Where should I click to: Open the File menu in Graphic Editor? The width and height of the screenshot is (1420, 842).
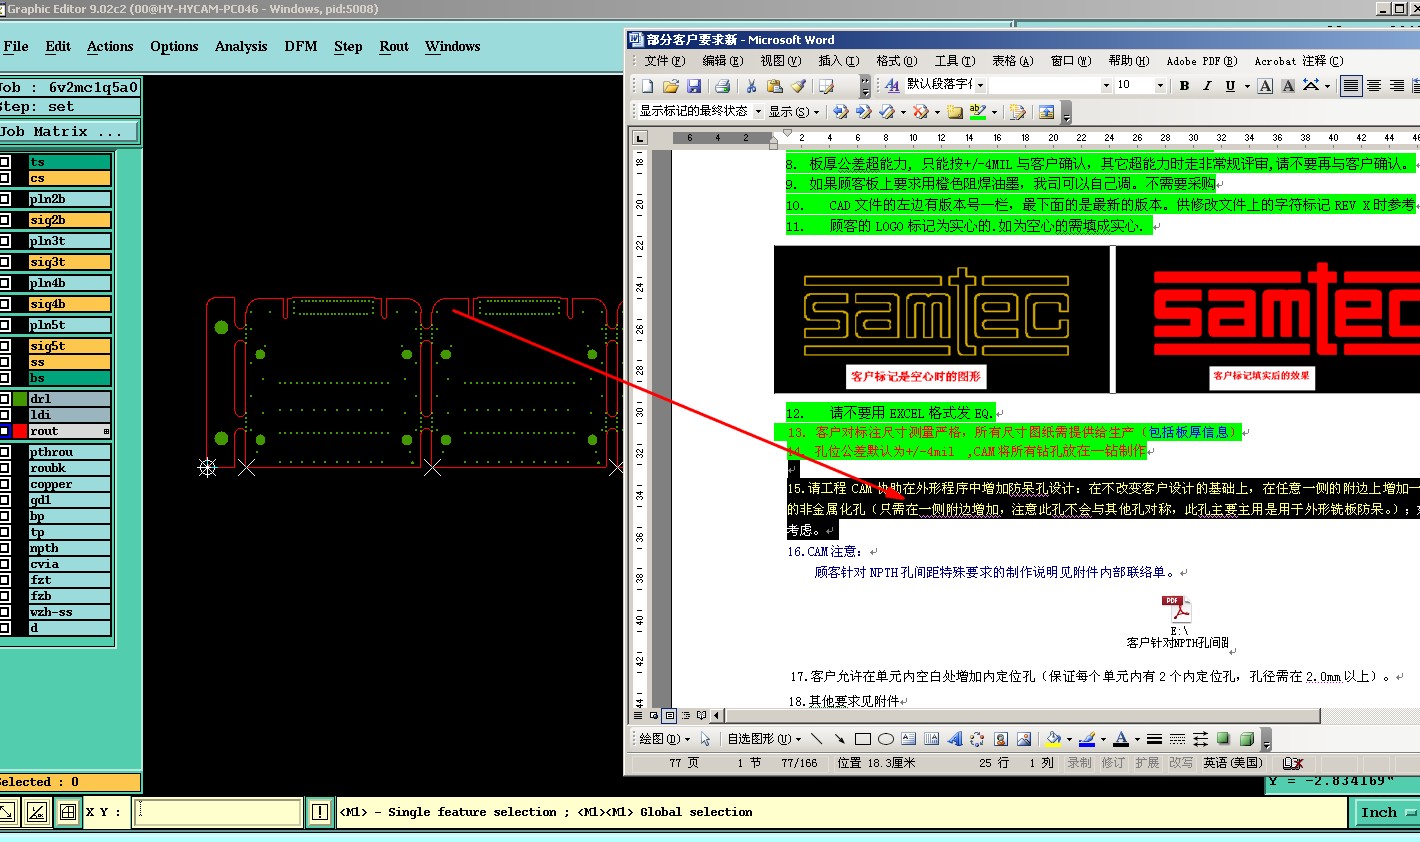tap(16, 46)
